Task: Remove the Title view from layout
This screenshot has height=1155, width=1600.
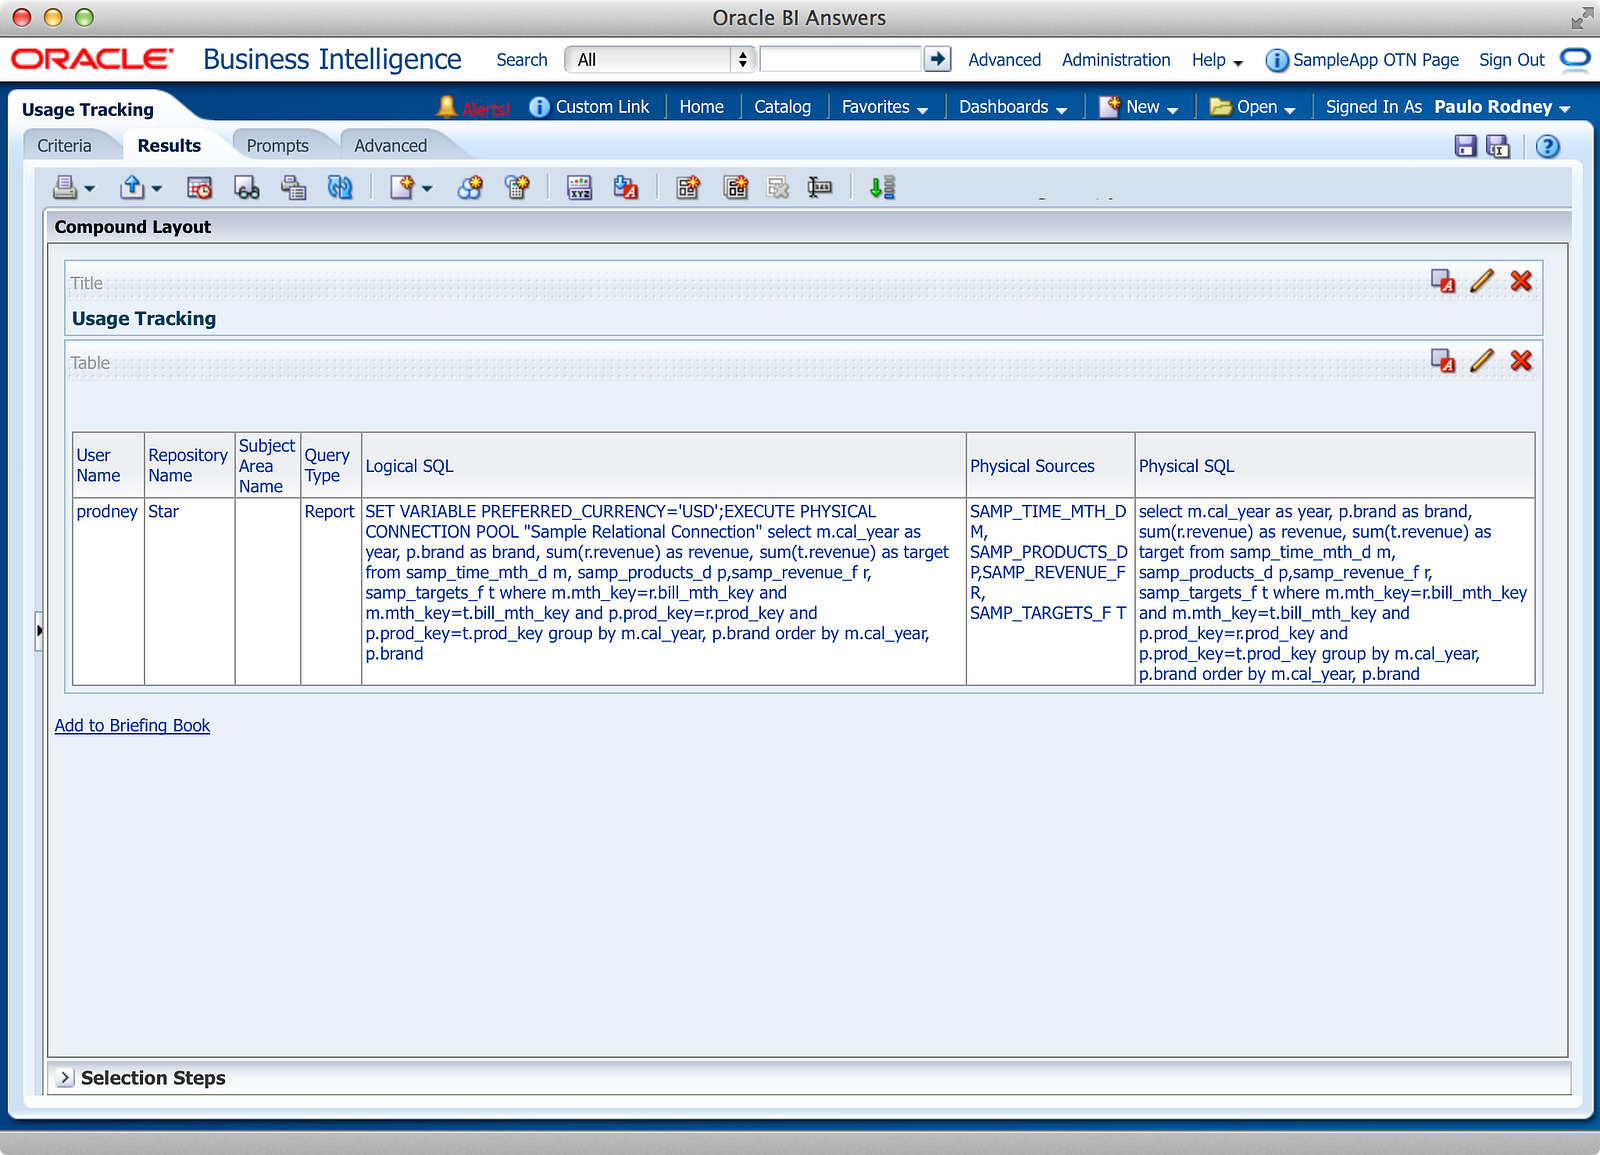Action: point(1521,281)
